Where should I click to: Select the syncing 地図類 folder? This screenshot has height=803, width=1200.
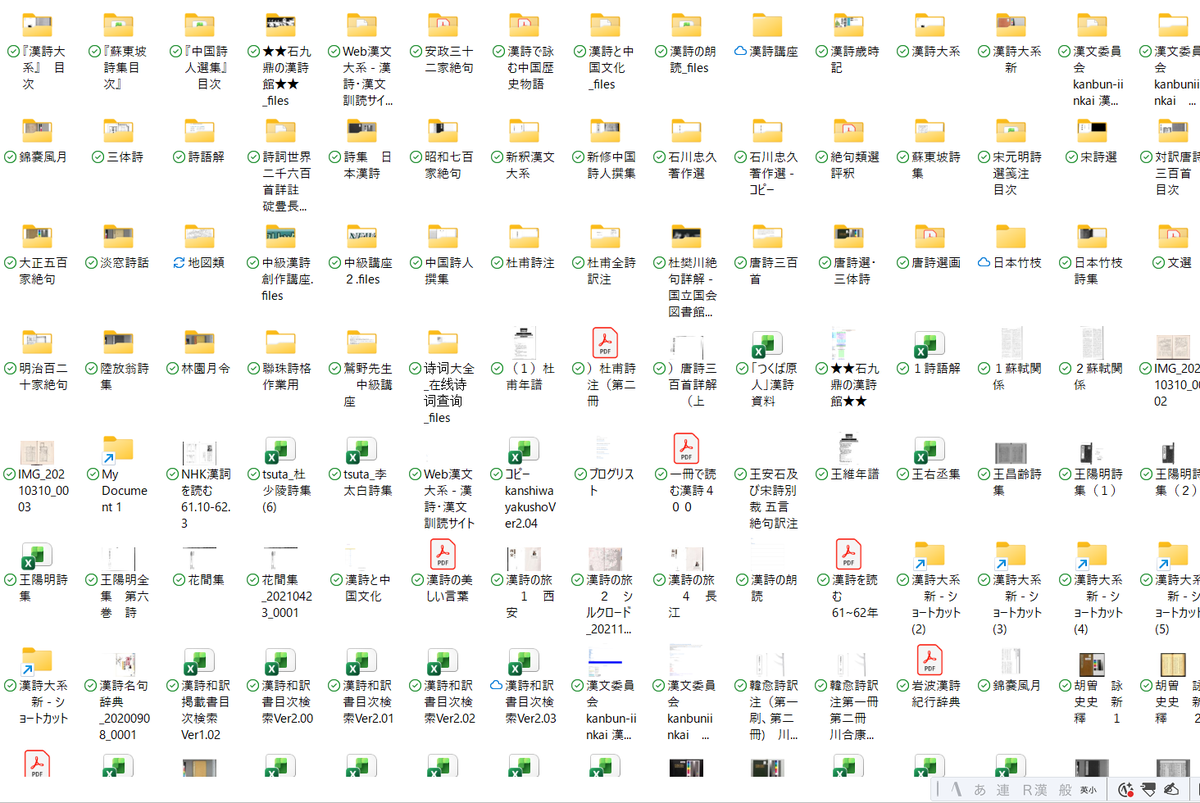tap(200, 236)
